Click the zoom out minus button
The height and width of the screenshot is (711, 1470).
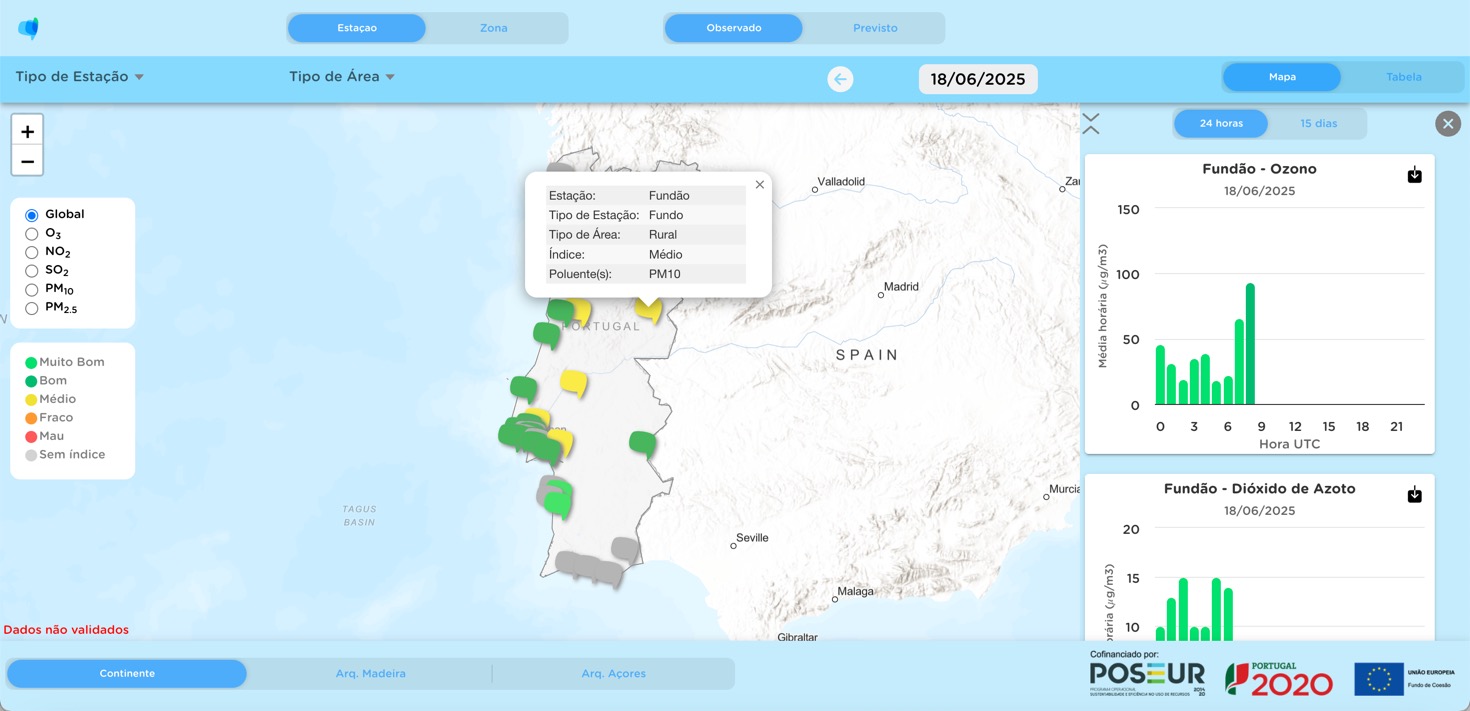(27, 161)
